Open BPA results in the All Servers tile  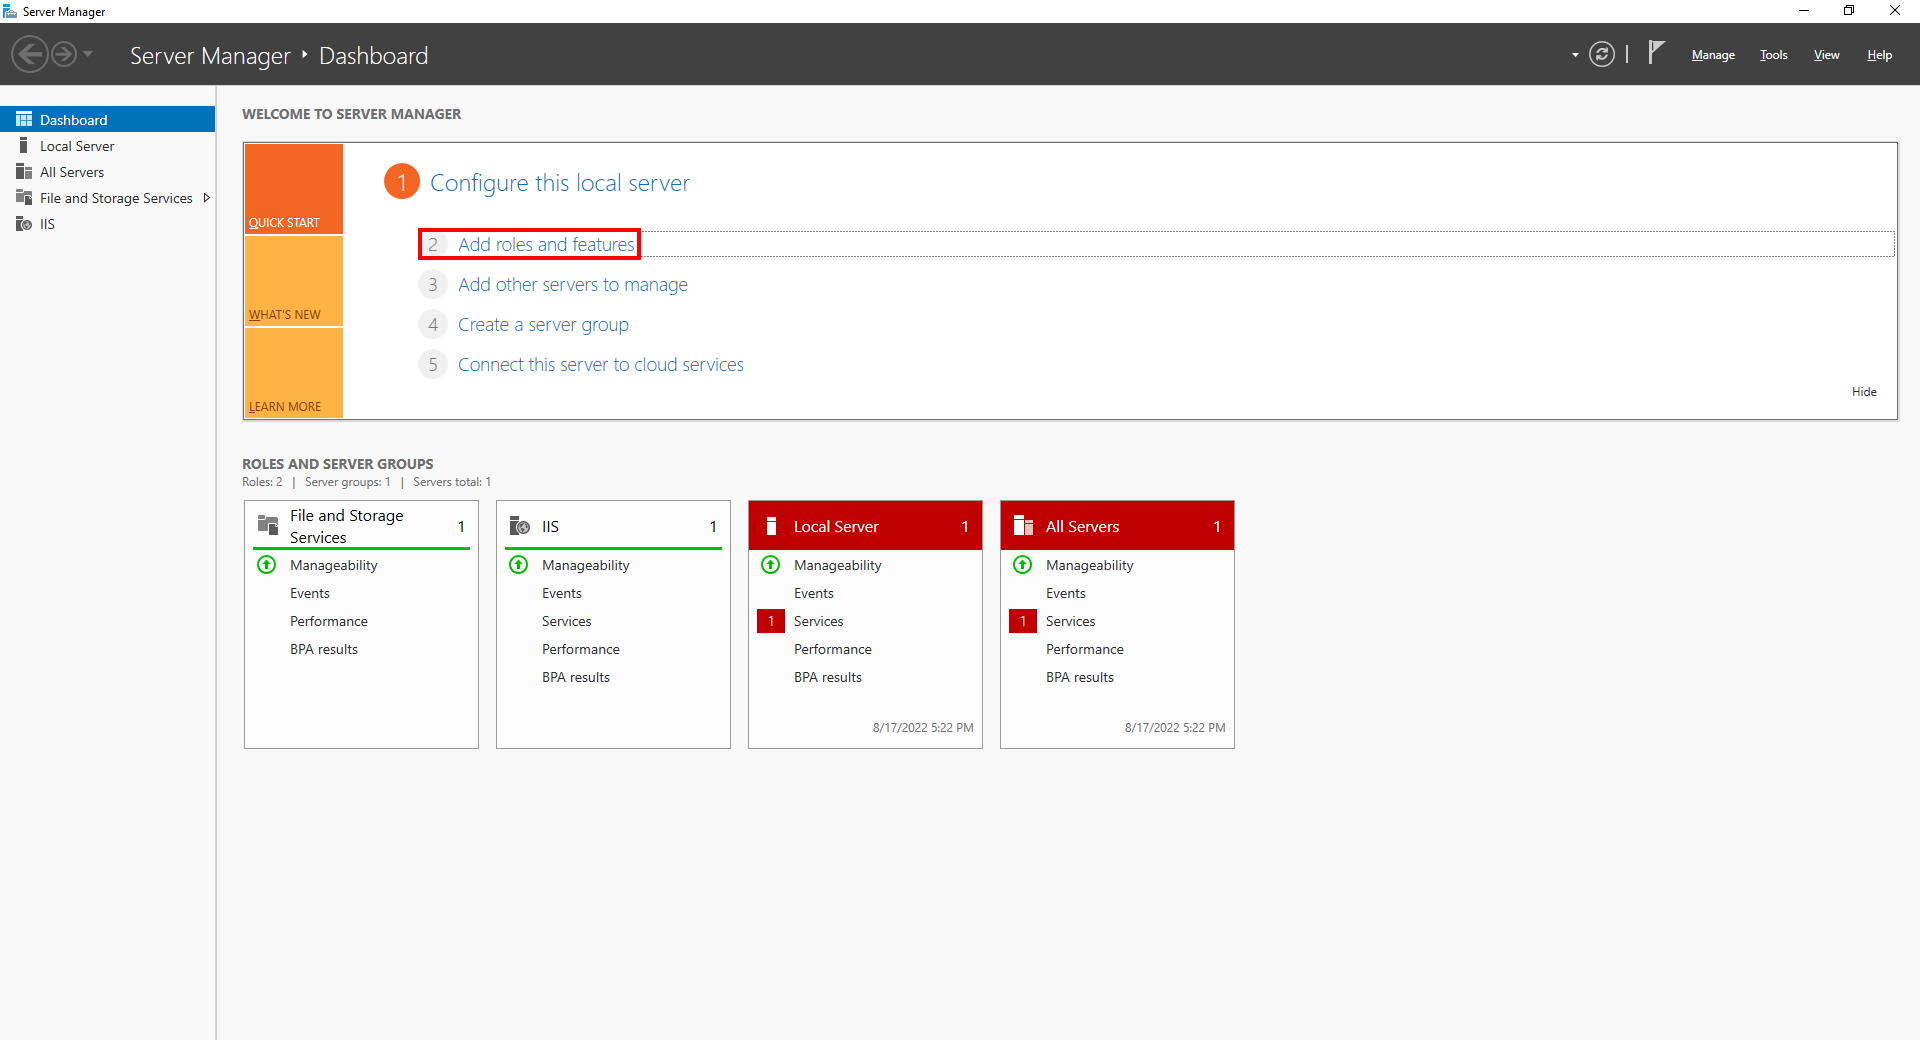[1080, 677]
